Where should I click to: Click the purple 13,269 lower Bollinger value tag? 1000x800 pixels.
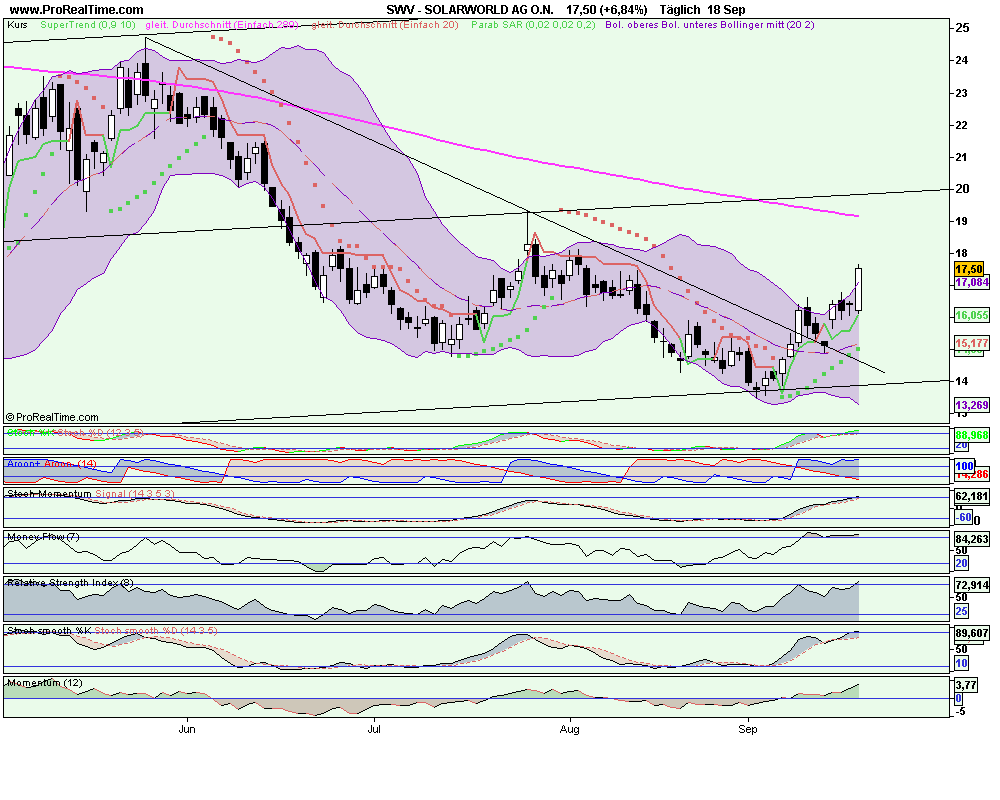971,405
